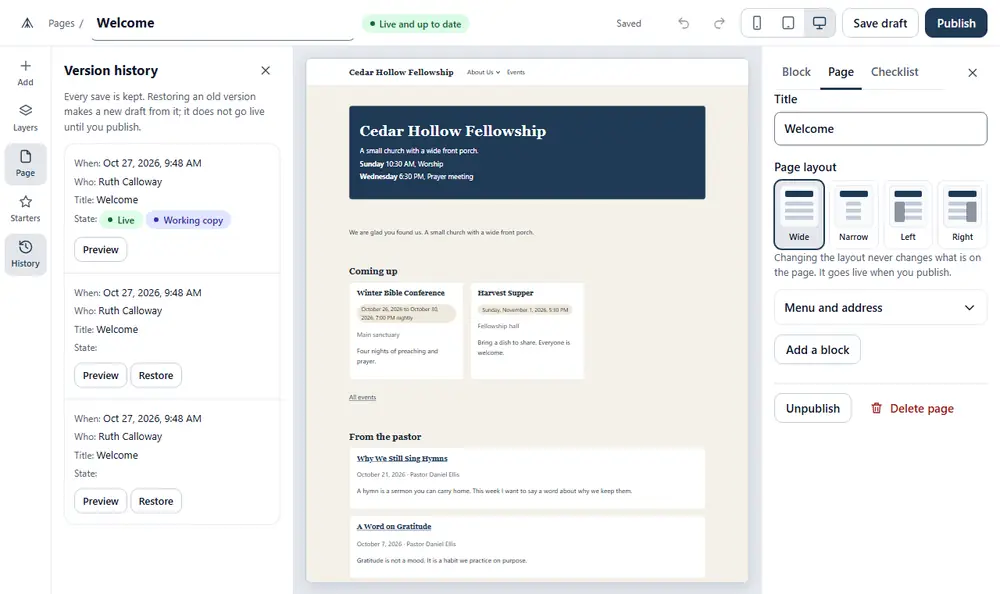Switch to tablet preview

click(788, 24)
